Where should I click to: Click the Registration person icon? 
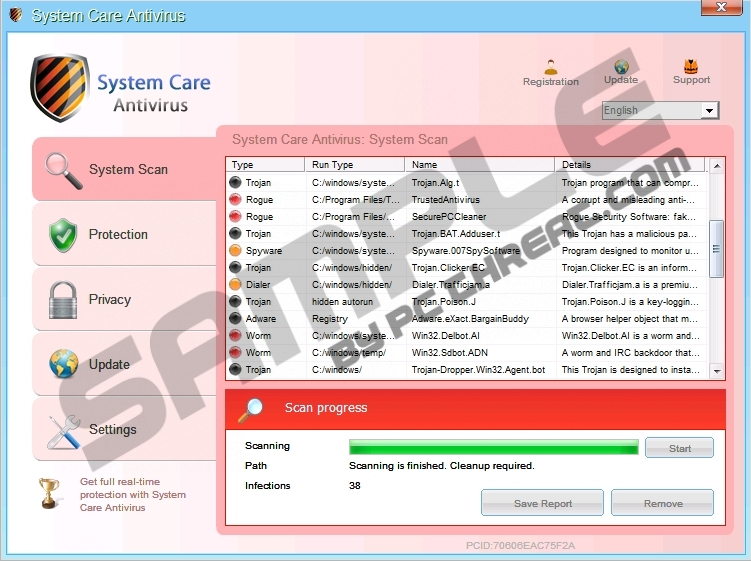tap(551, 67)
